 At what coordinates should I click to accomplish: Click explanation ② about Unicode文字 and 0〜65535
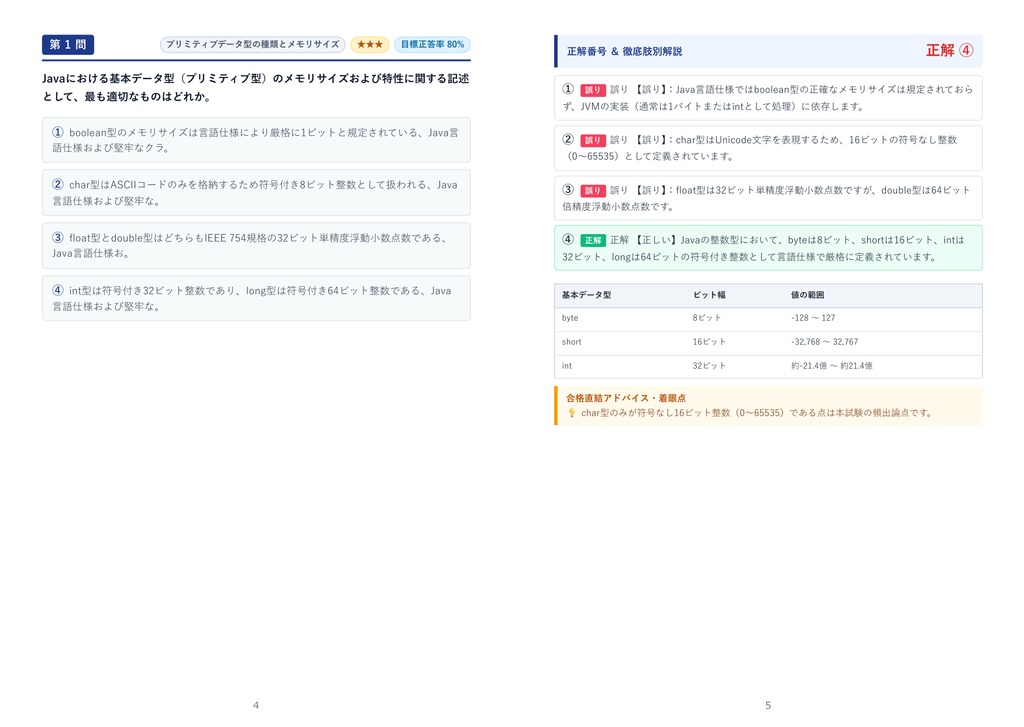(768, 148)
